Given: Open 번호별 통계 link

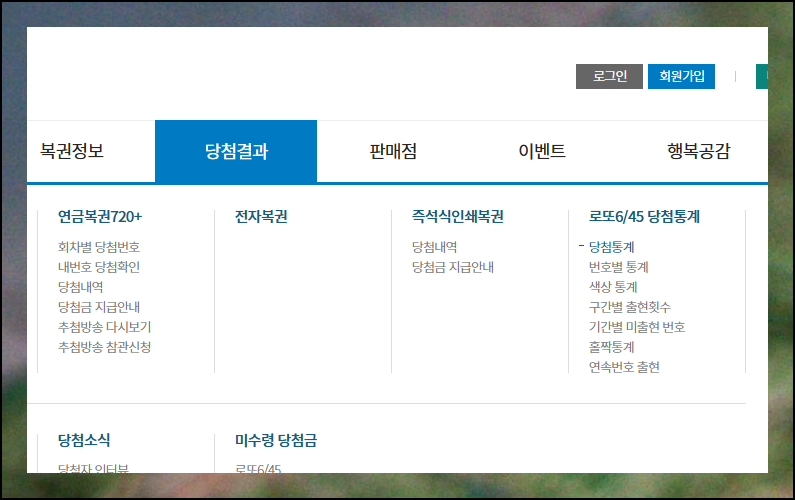Looking at the screenshot, I should click(x=619, y=267).
